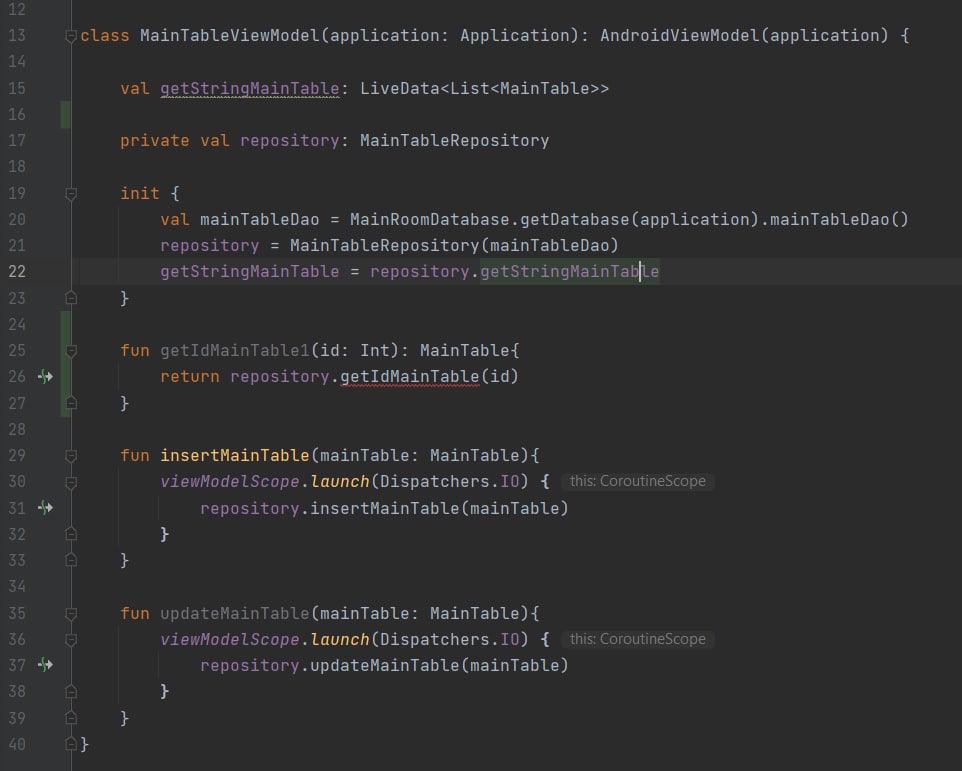Screen dimensions: 962x771
Task: Click suspend call gutter icon on line 37
Action: (45, 664)
